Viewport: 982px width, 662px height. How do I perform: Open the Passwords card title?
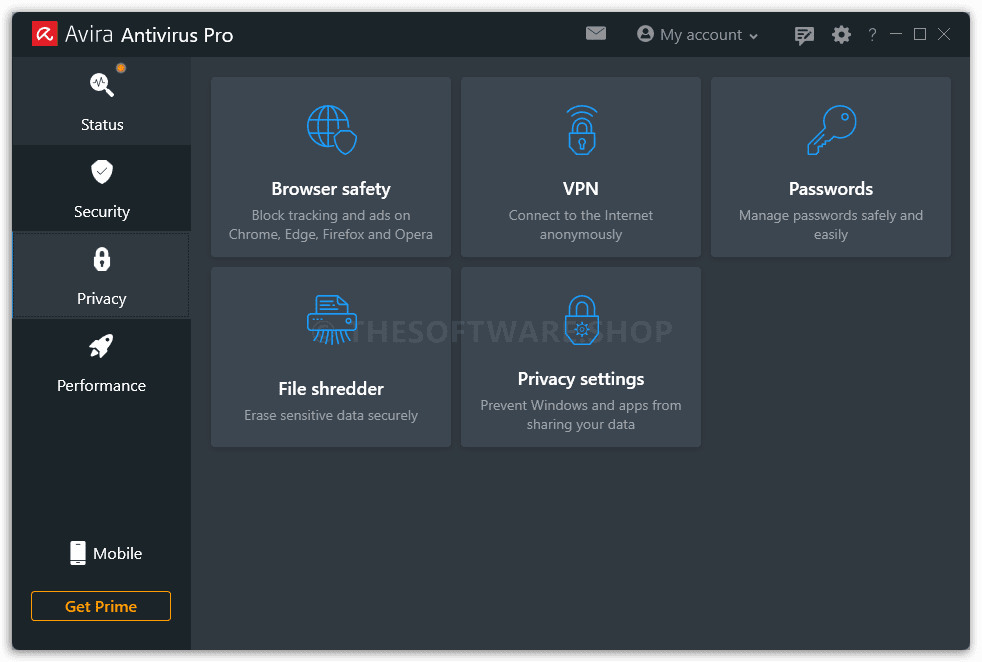830,189
